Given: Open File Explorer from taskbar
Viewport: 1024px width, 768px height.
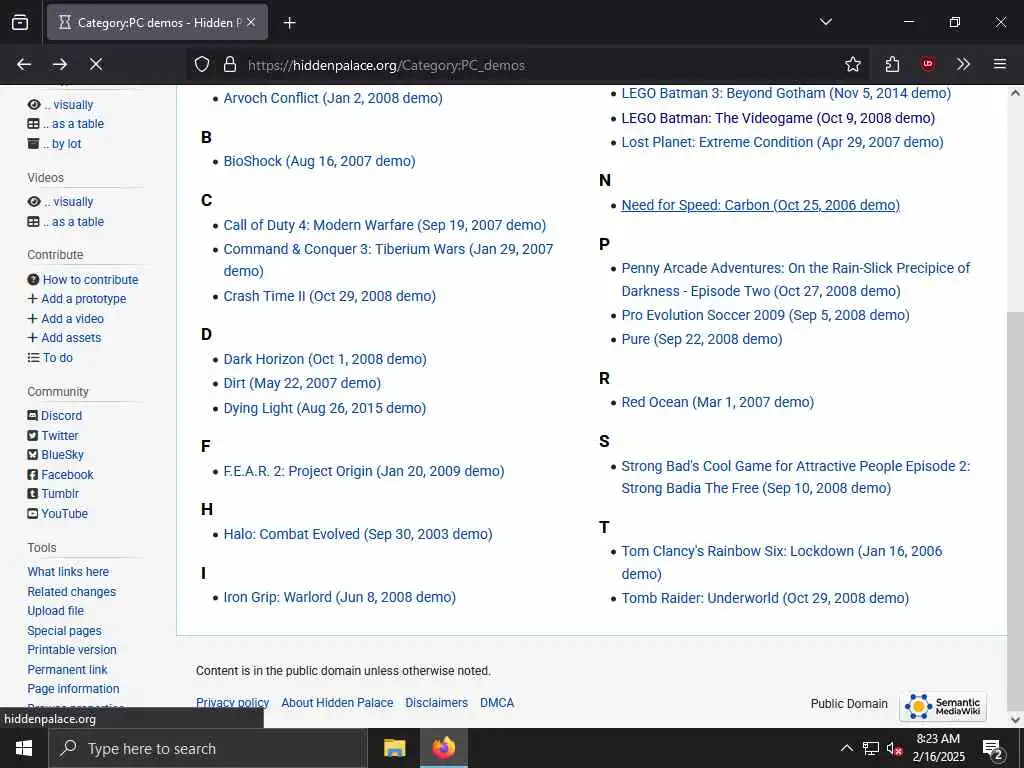Looking at the screenshot, I should (x=394, y=748).
